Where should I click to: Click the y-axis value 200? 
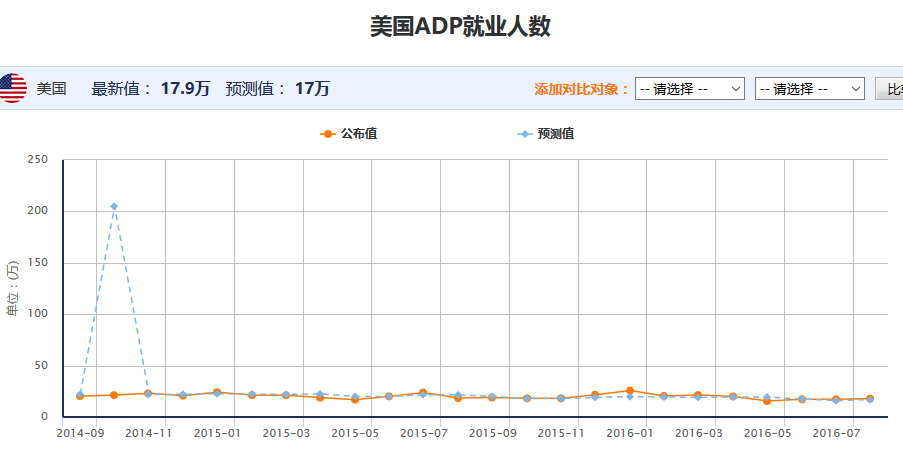tap(37, 211)
